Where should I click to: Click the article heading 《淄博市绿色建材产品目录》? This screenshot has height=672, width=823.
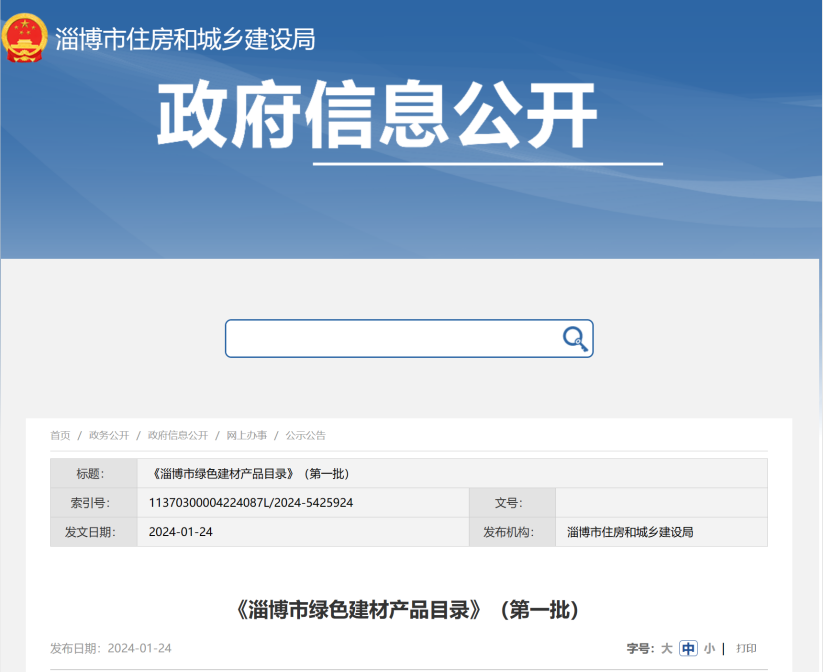(407, 610)
